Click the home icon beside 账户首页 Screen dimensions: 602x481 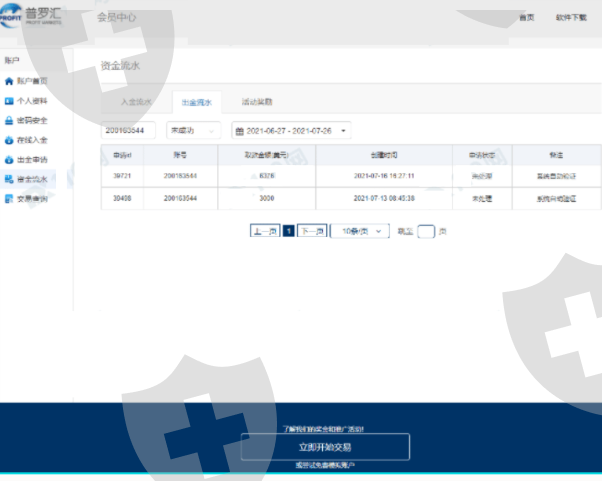tap(9, 81)
